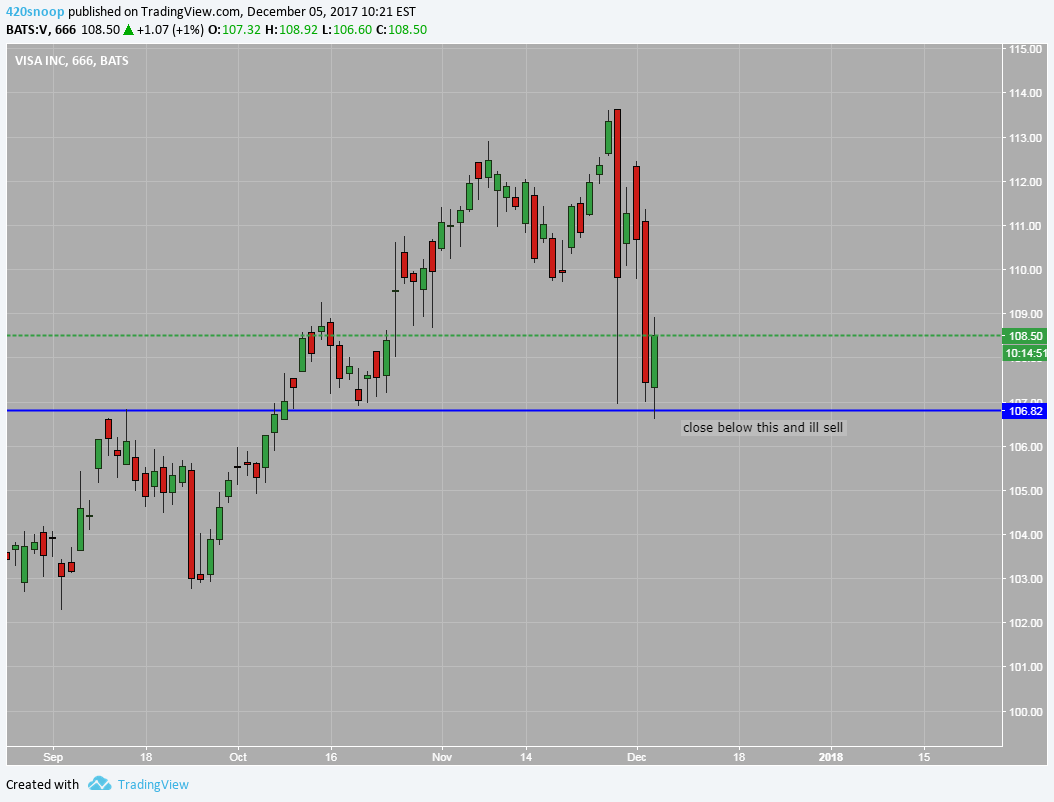Click the 16 date axis label
The height and width of the screenshot is (802, 1054).
[x=331, y=757]
